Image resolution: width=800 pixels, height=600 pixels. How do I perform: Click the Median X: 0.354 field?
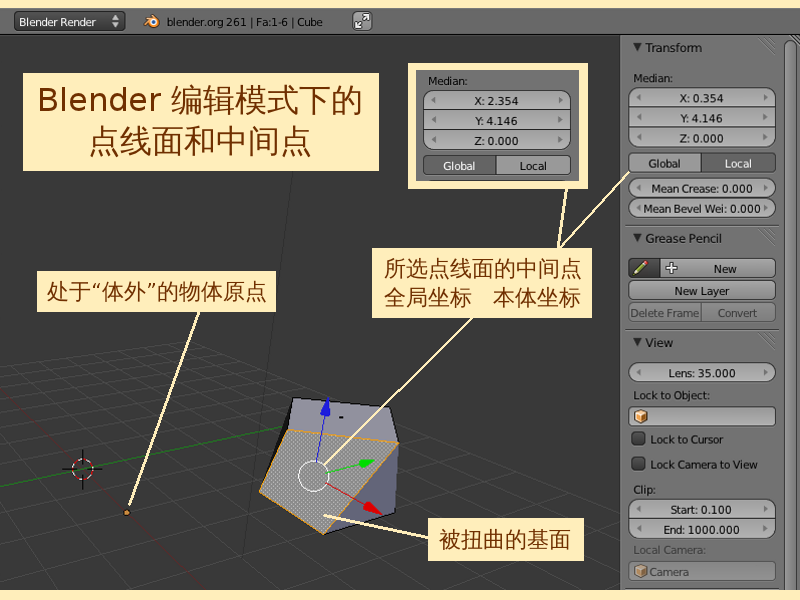pyautogui.click(x=702, y=98)
